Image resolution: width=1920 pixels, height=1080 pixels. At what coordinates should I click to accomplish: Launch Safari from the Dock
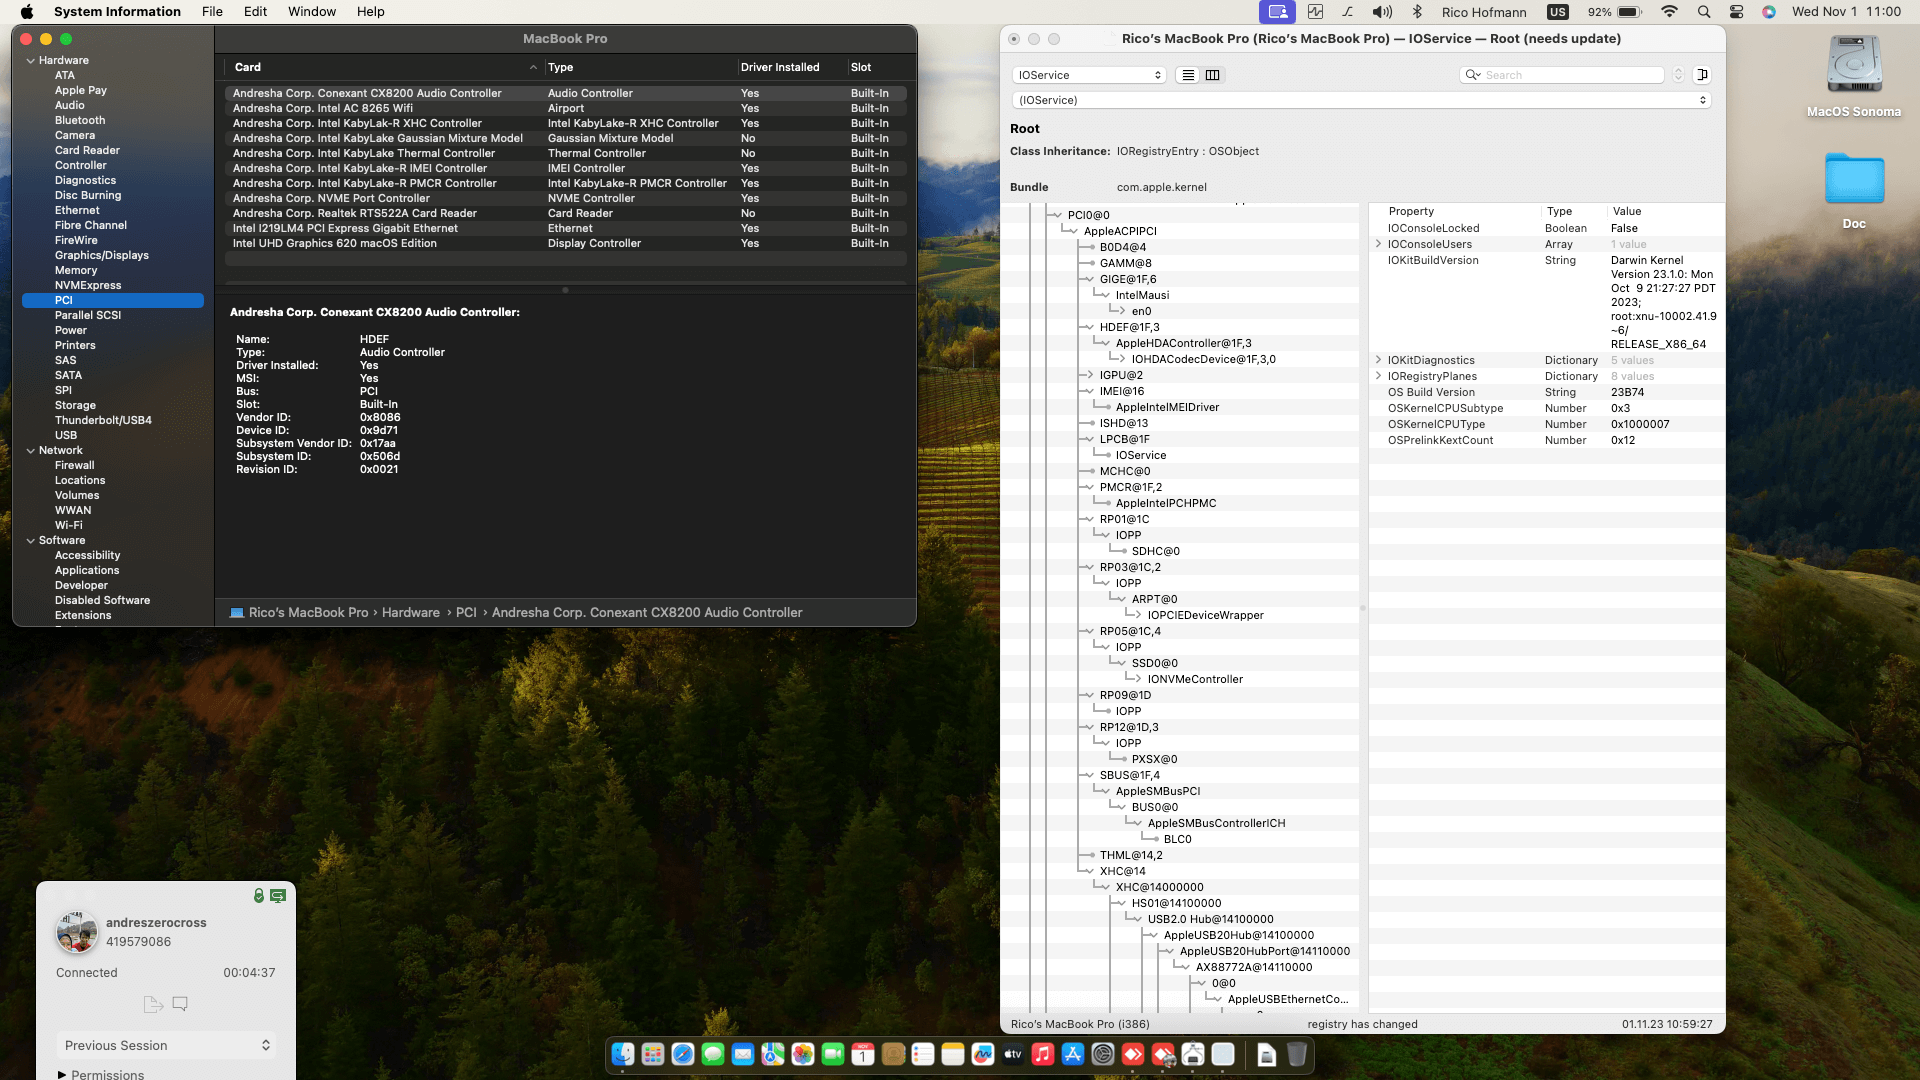pyautogui.click(x=683, y=1054)
